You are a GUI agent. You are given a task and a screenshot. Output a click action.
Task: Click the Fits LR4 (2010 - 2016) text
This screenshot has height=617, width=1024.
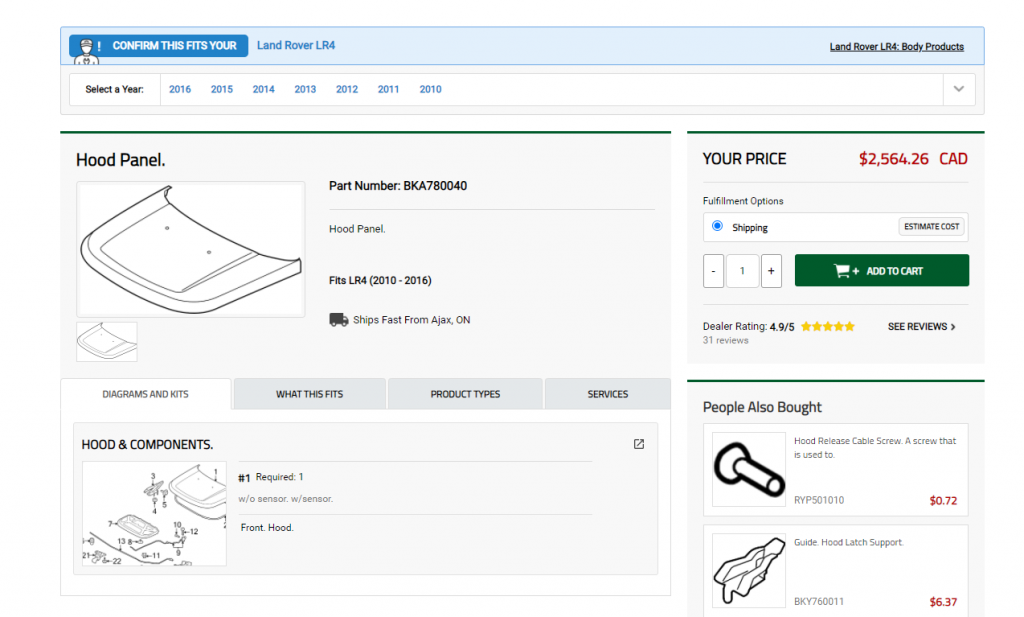coord(380,281)
